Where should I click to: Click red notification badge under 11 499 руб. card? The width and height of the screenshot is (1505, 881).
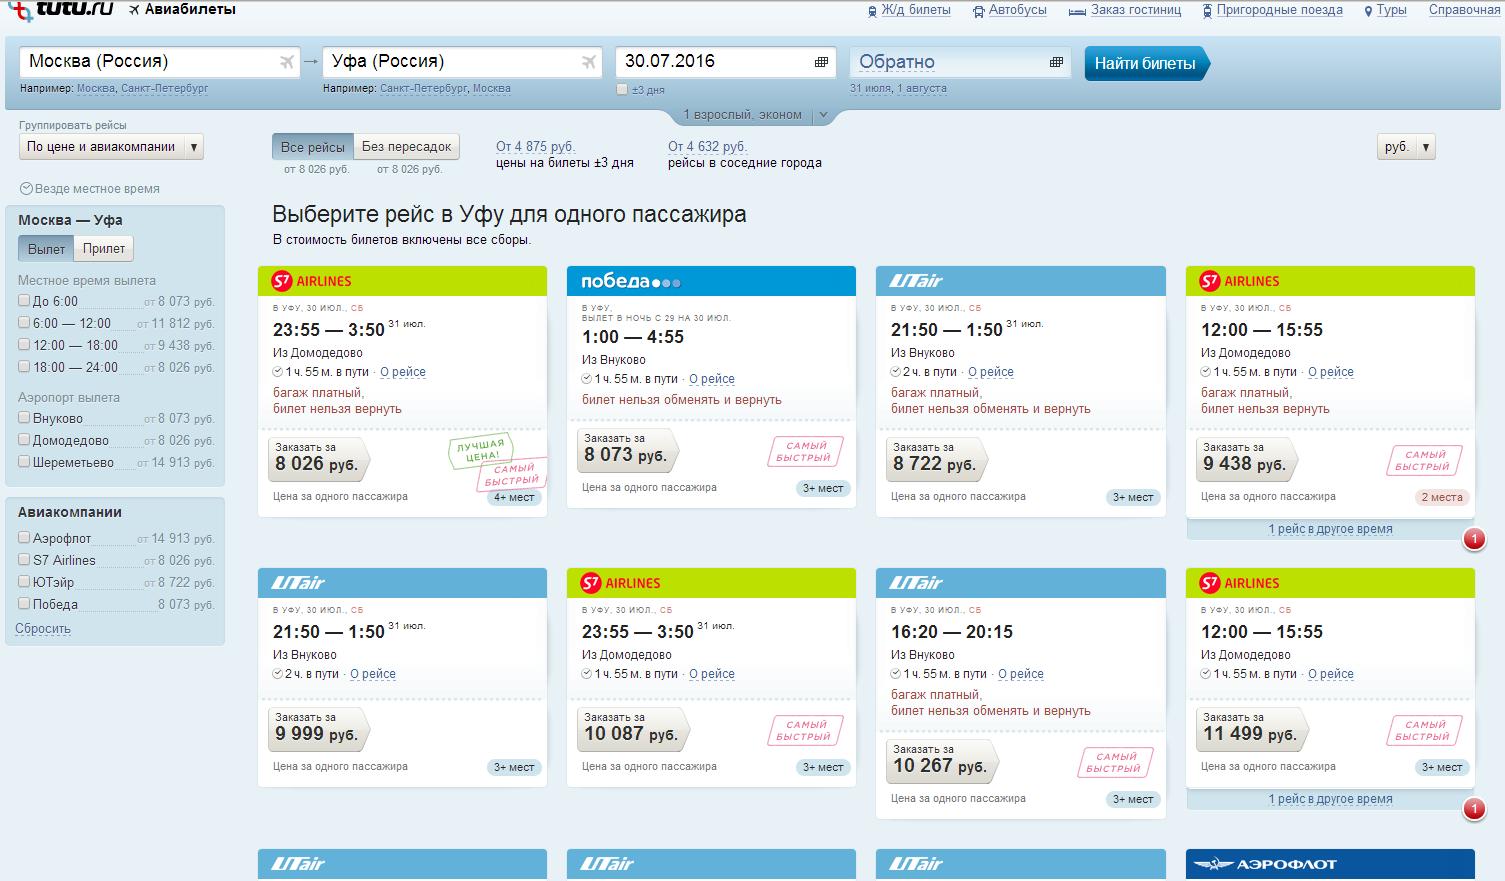pos(1473,810)
